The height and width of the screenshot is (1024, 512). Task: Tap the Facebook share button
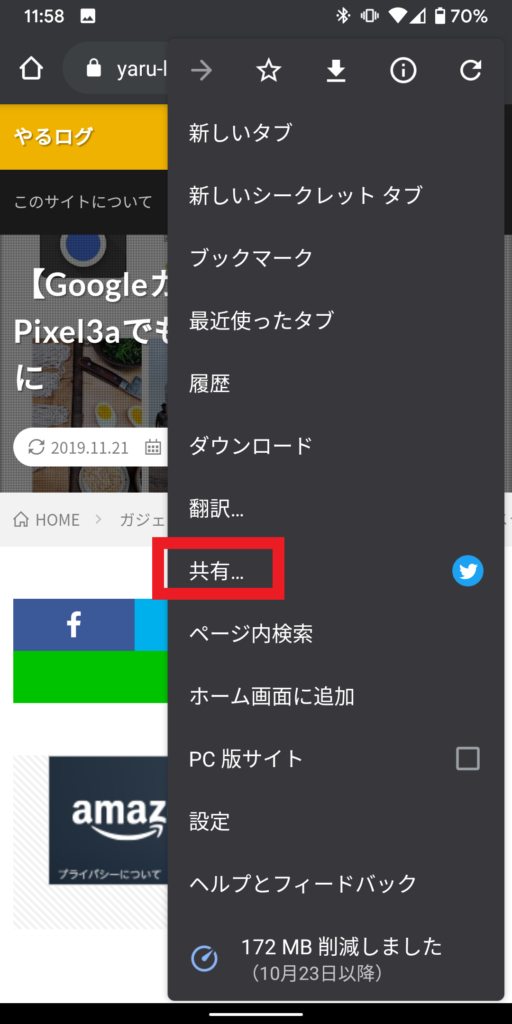point(74,625)
